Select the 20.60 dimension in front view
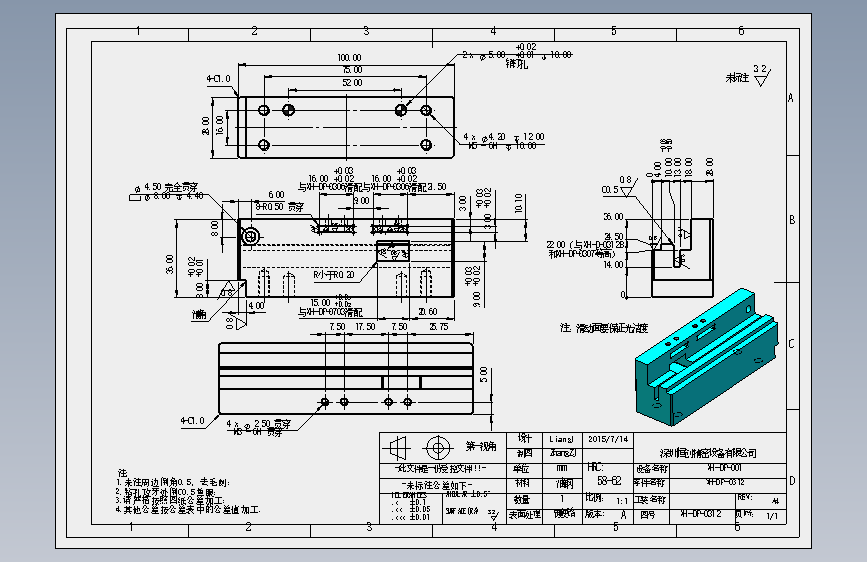This screenshot has width=867, height=562. [x=427, y=311]
